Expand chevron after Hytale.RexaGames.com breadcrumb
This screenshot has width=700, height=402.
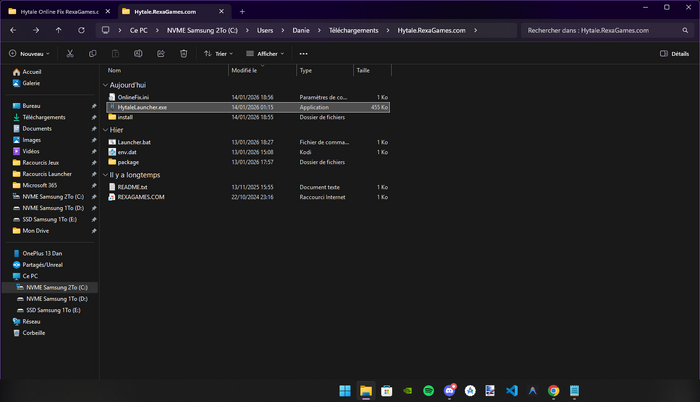tap(475, 30)
